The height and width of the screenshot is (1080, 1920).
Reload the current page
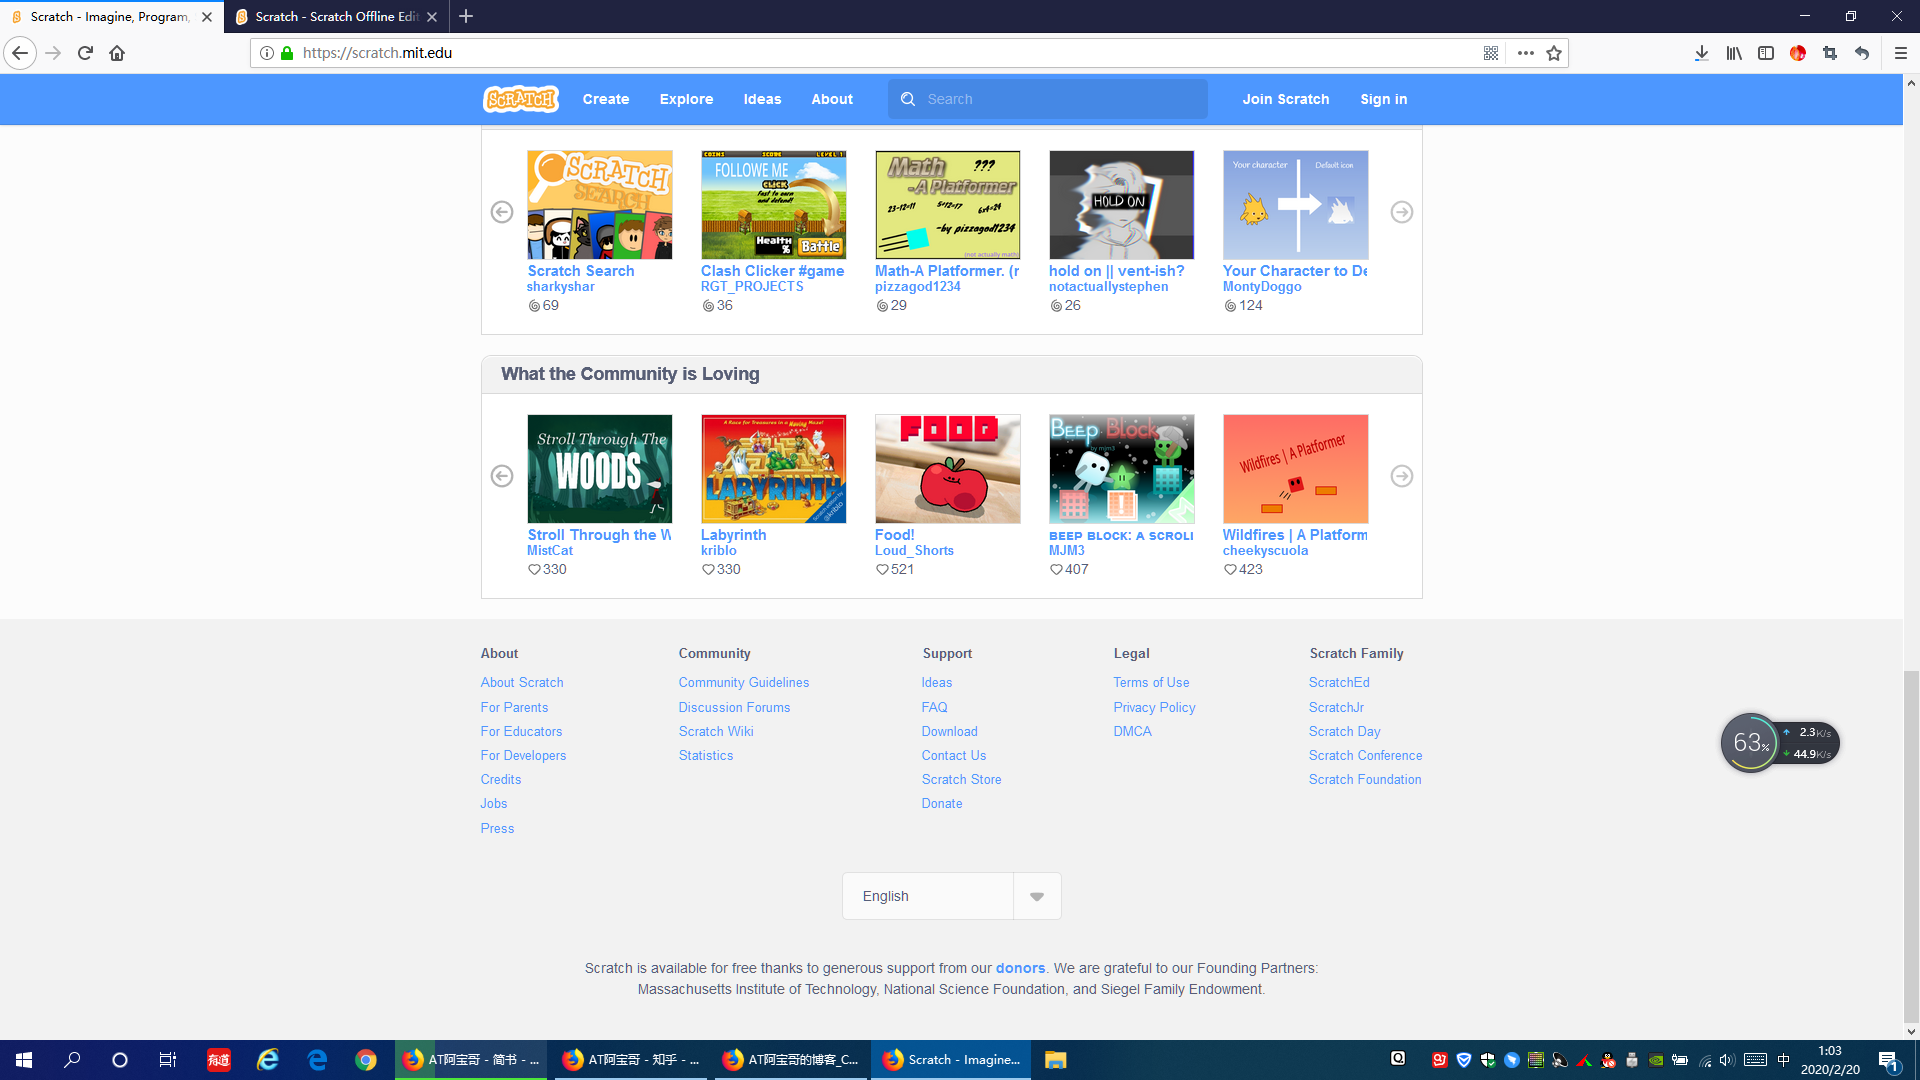[x=85, y=53]
